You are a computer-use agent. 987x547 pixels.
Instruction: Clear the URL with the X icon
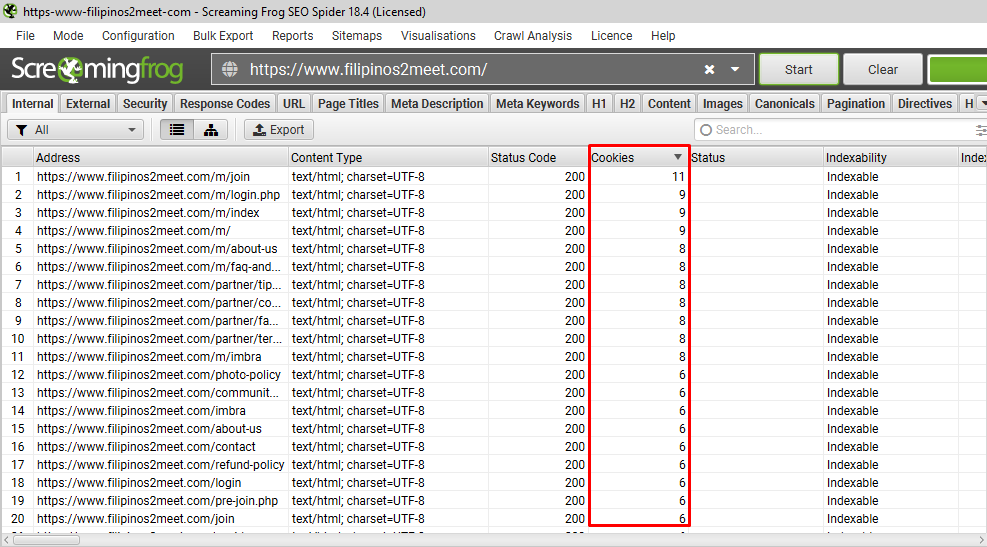[709, 69]
